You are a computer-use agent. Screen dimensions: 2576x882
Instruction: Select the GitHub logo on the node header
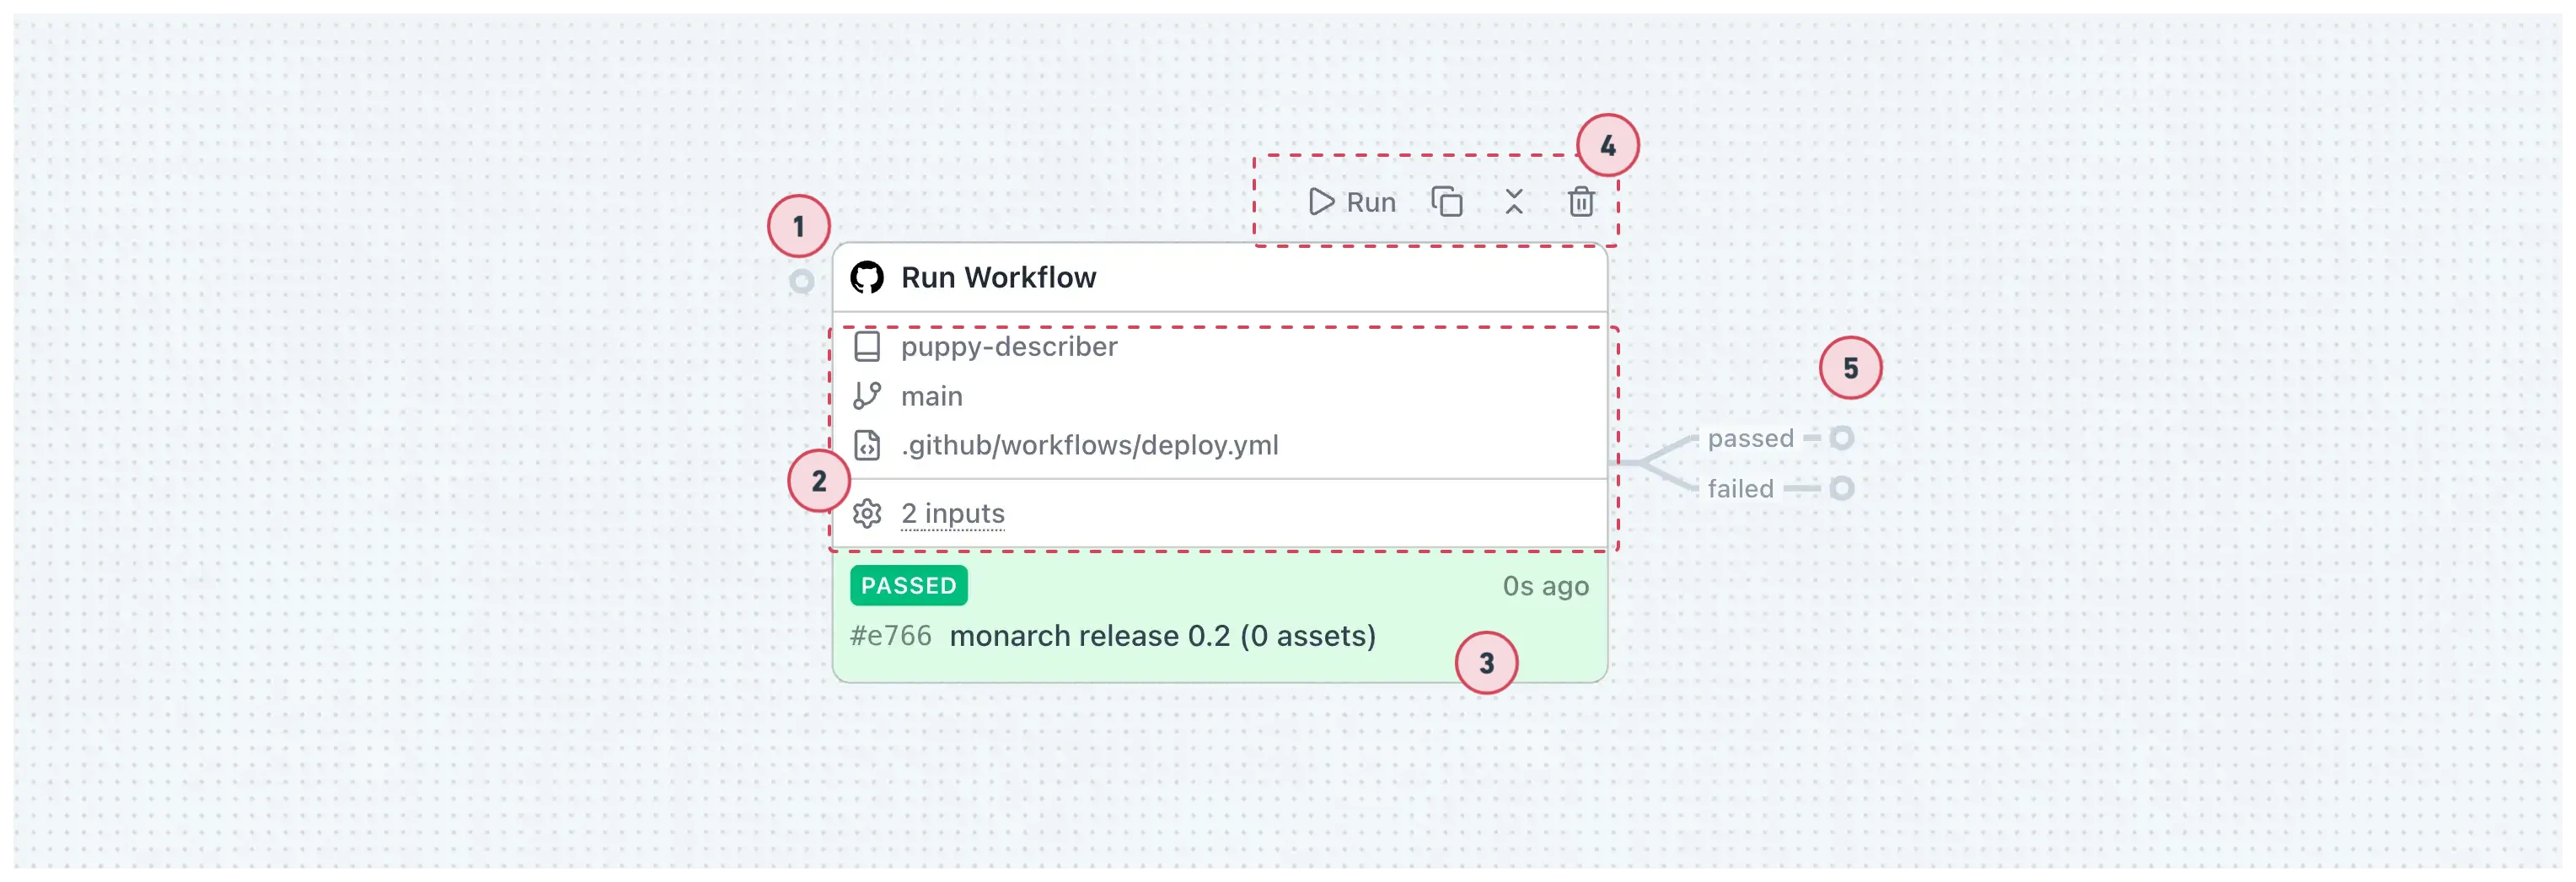pos(869,277)
